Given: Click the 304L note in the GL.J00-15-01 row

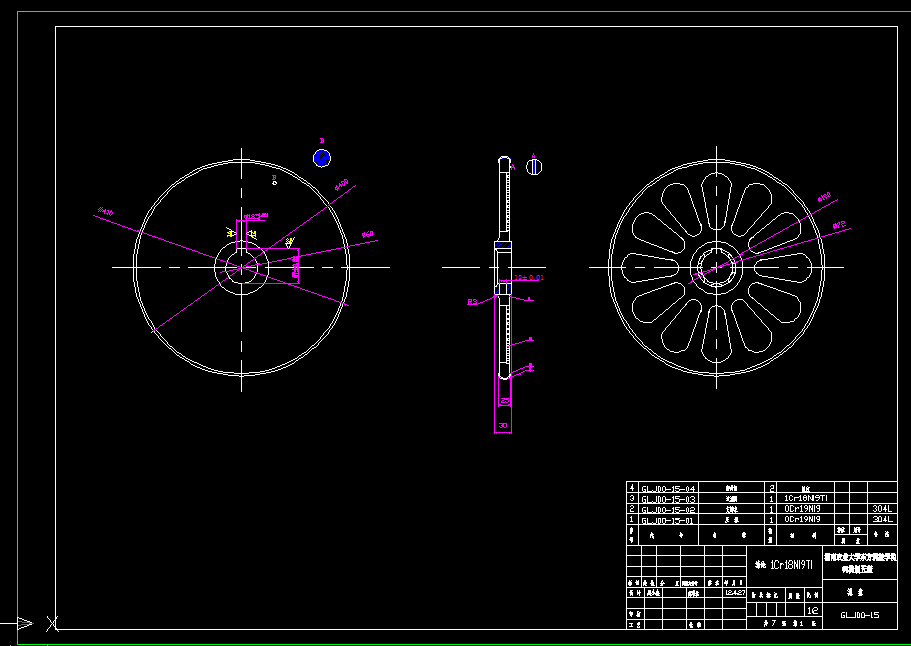Looking at the screenshot, I should [882, 519].
